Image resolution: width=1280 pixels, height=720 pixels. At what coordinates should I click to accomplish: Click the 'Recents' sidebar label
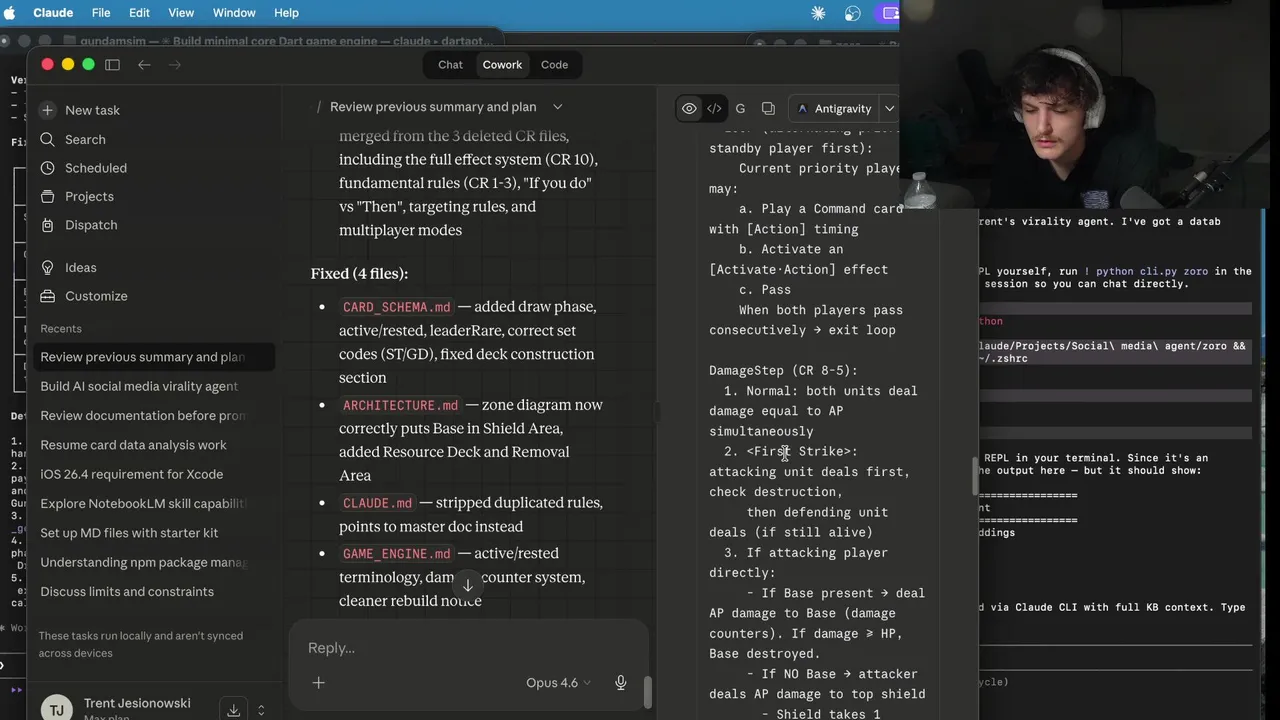[x=61, y=328]
